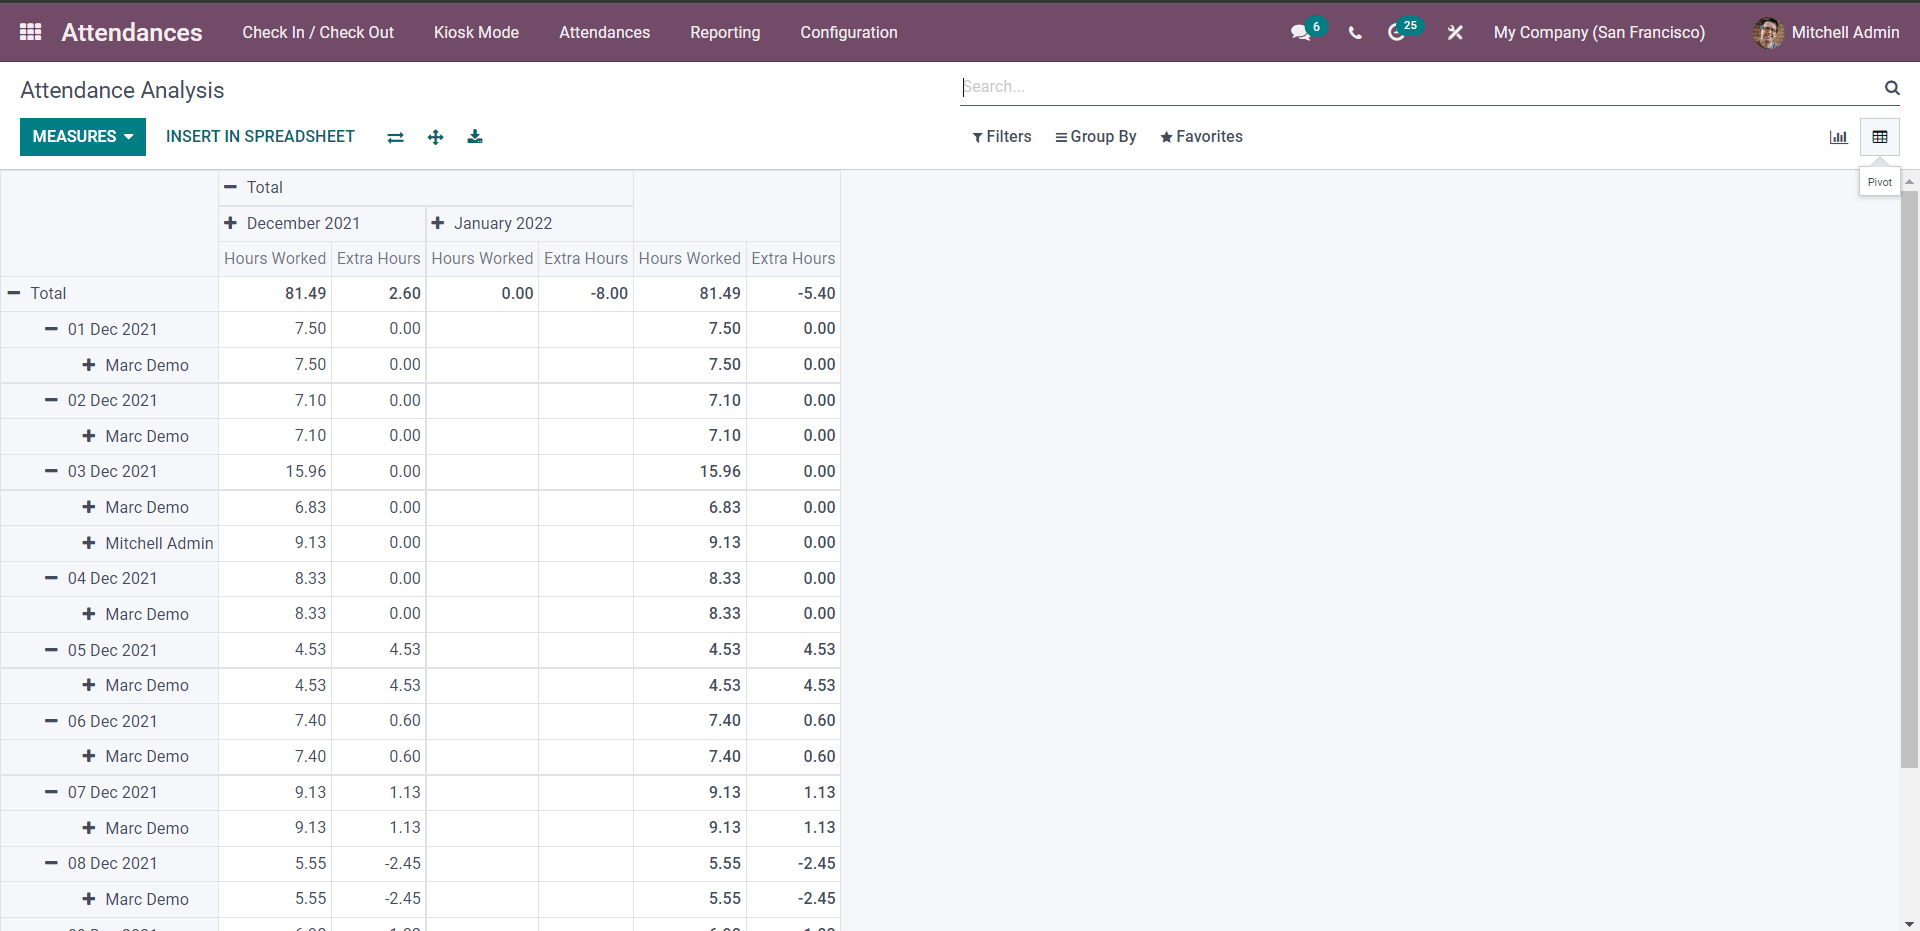Sort by January Extra Hours header
The height and width of the screenshot is (931, 1920).
[586, 259]
